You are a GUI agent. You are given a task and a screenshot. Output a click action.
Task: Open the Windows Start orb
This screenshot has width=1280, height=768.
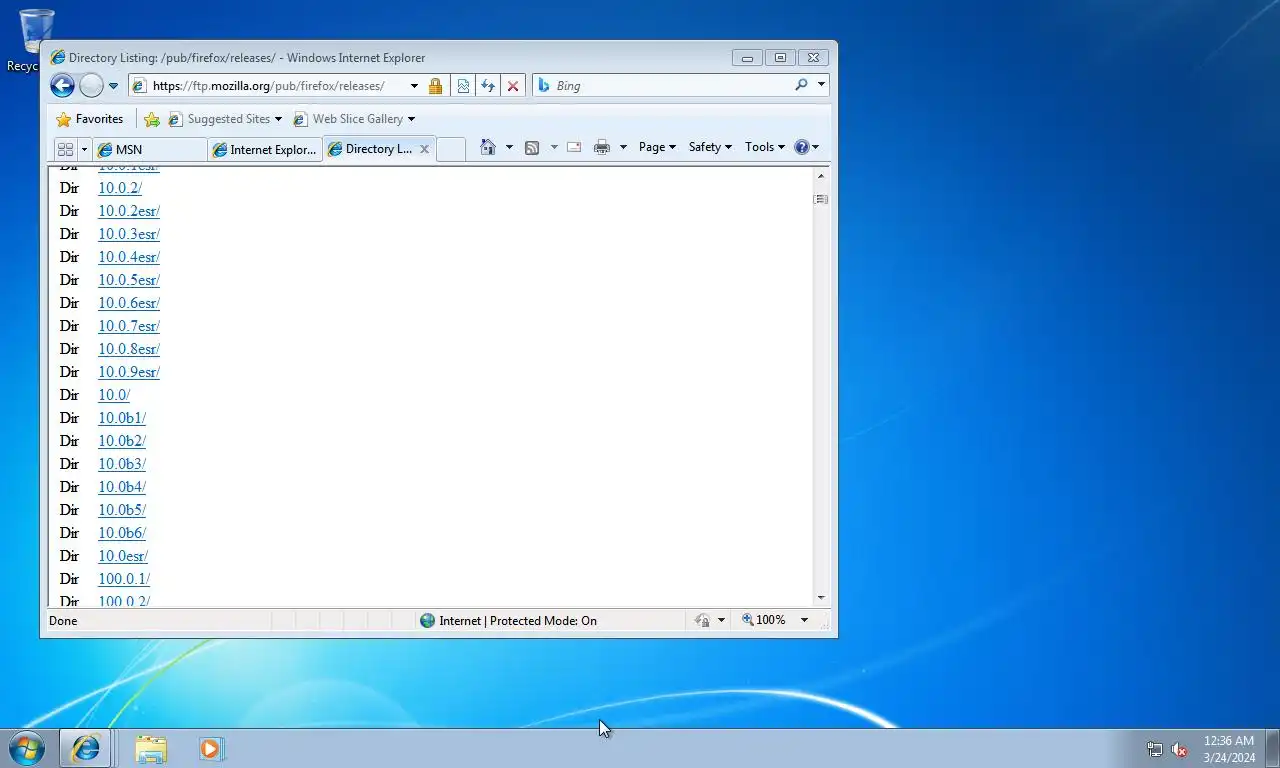[27, 748]
